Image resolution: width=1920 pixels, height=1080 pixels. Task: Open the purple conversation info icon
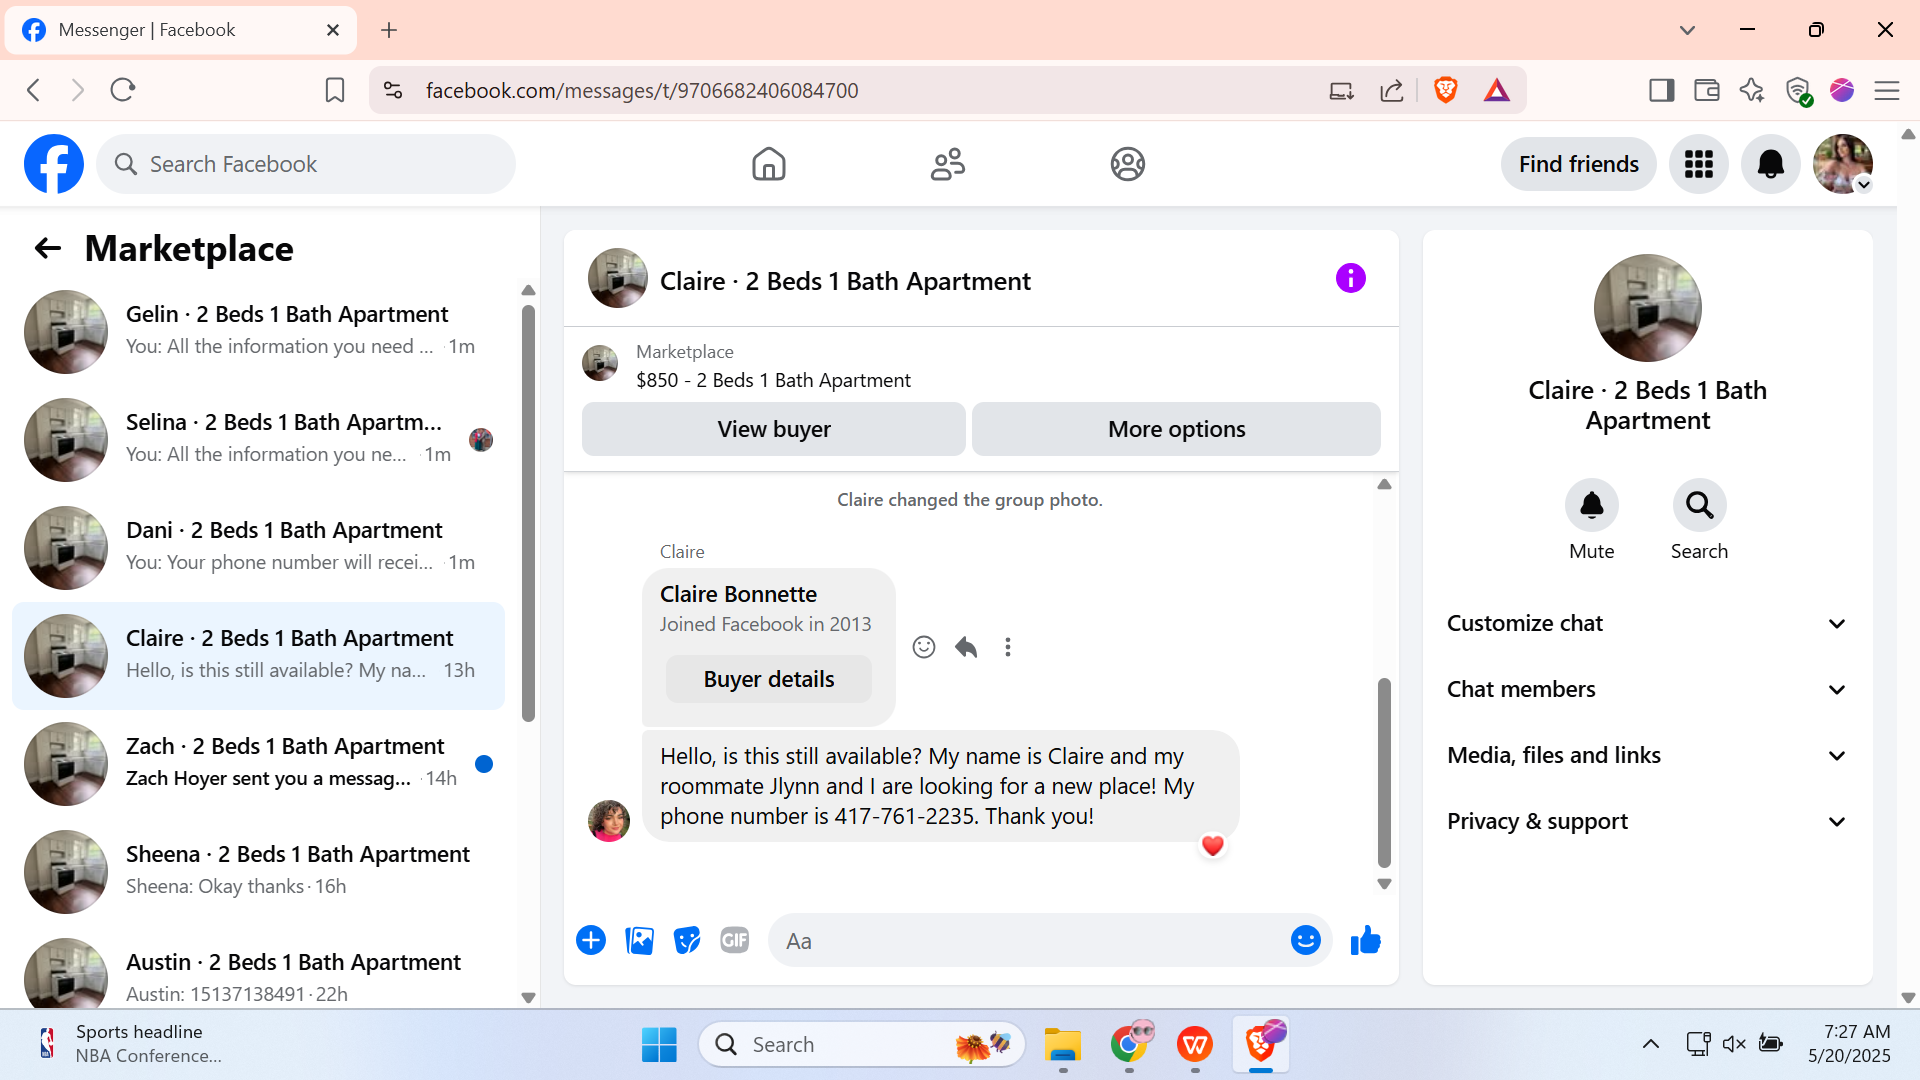pyautogui.click(x=1350, y=278)
